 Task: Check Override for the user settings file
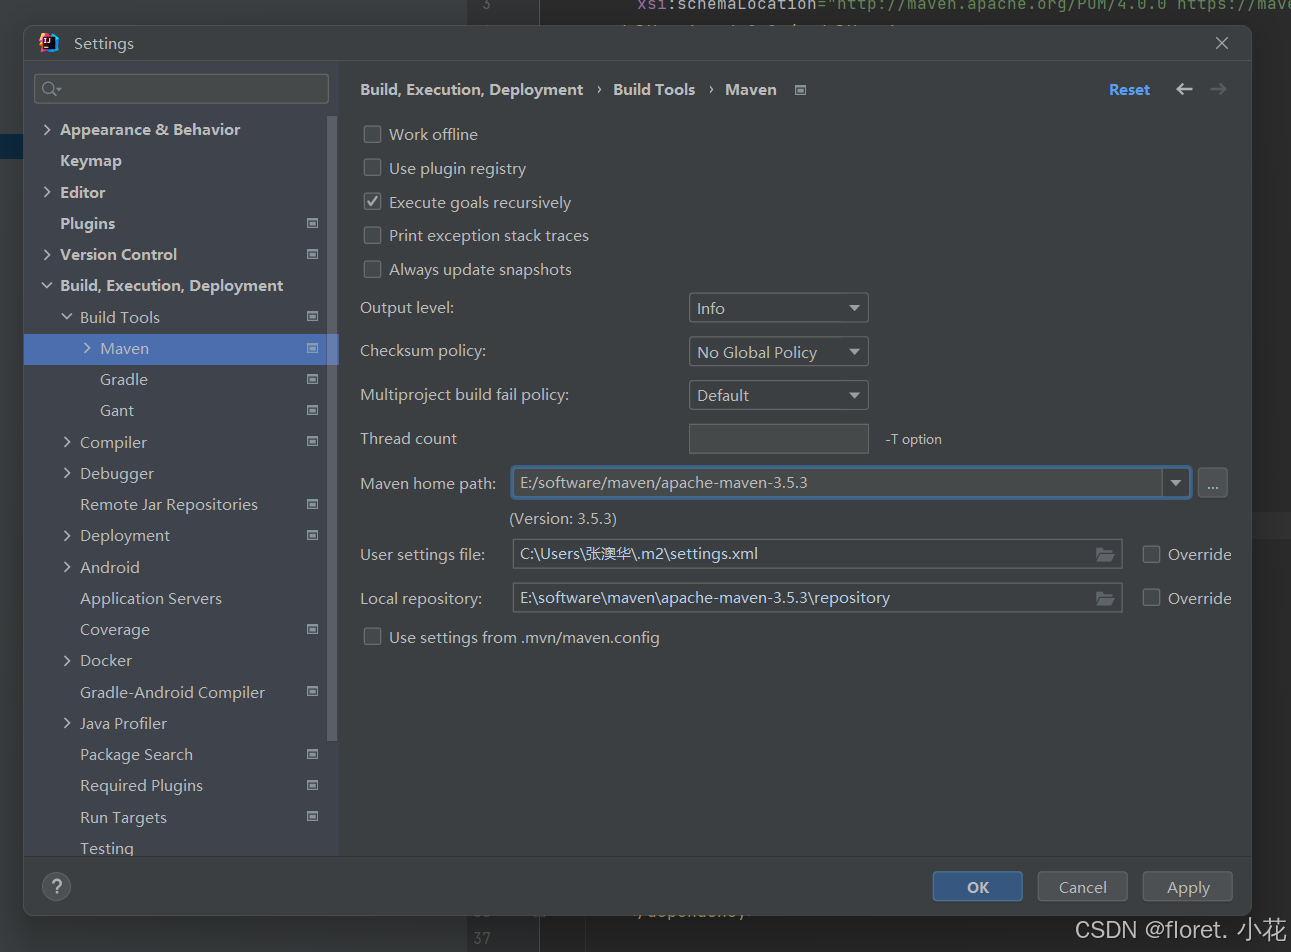(1151, 554)
